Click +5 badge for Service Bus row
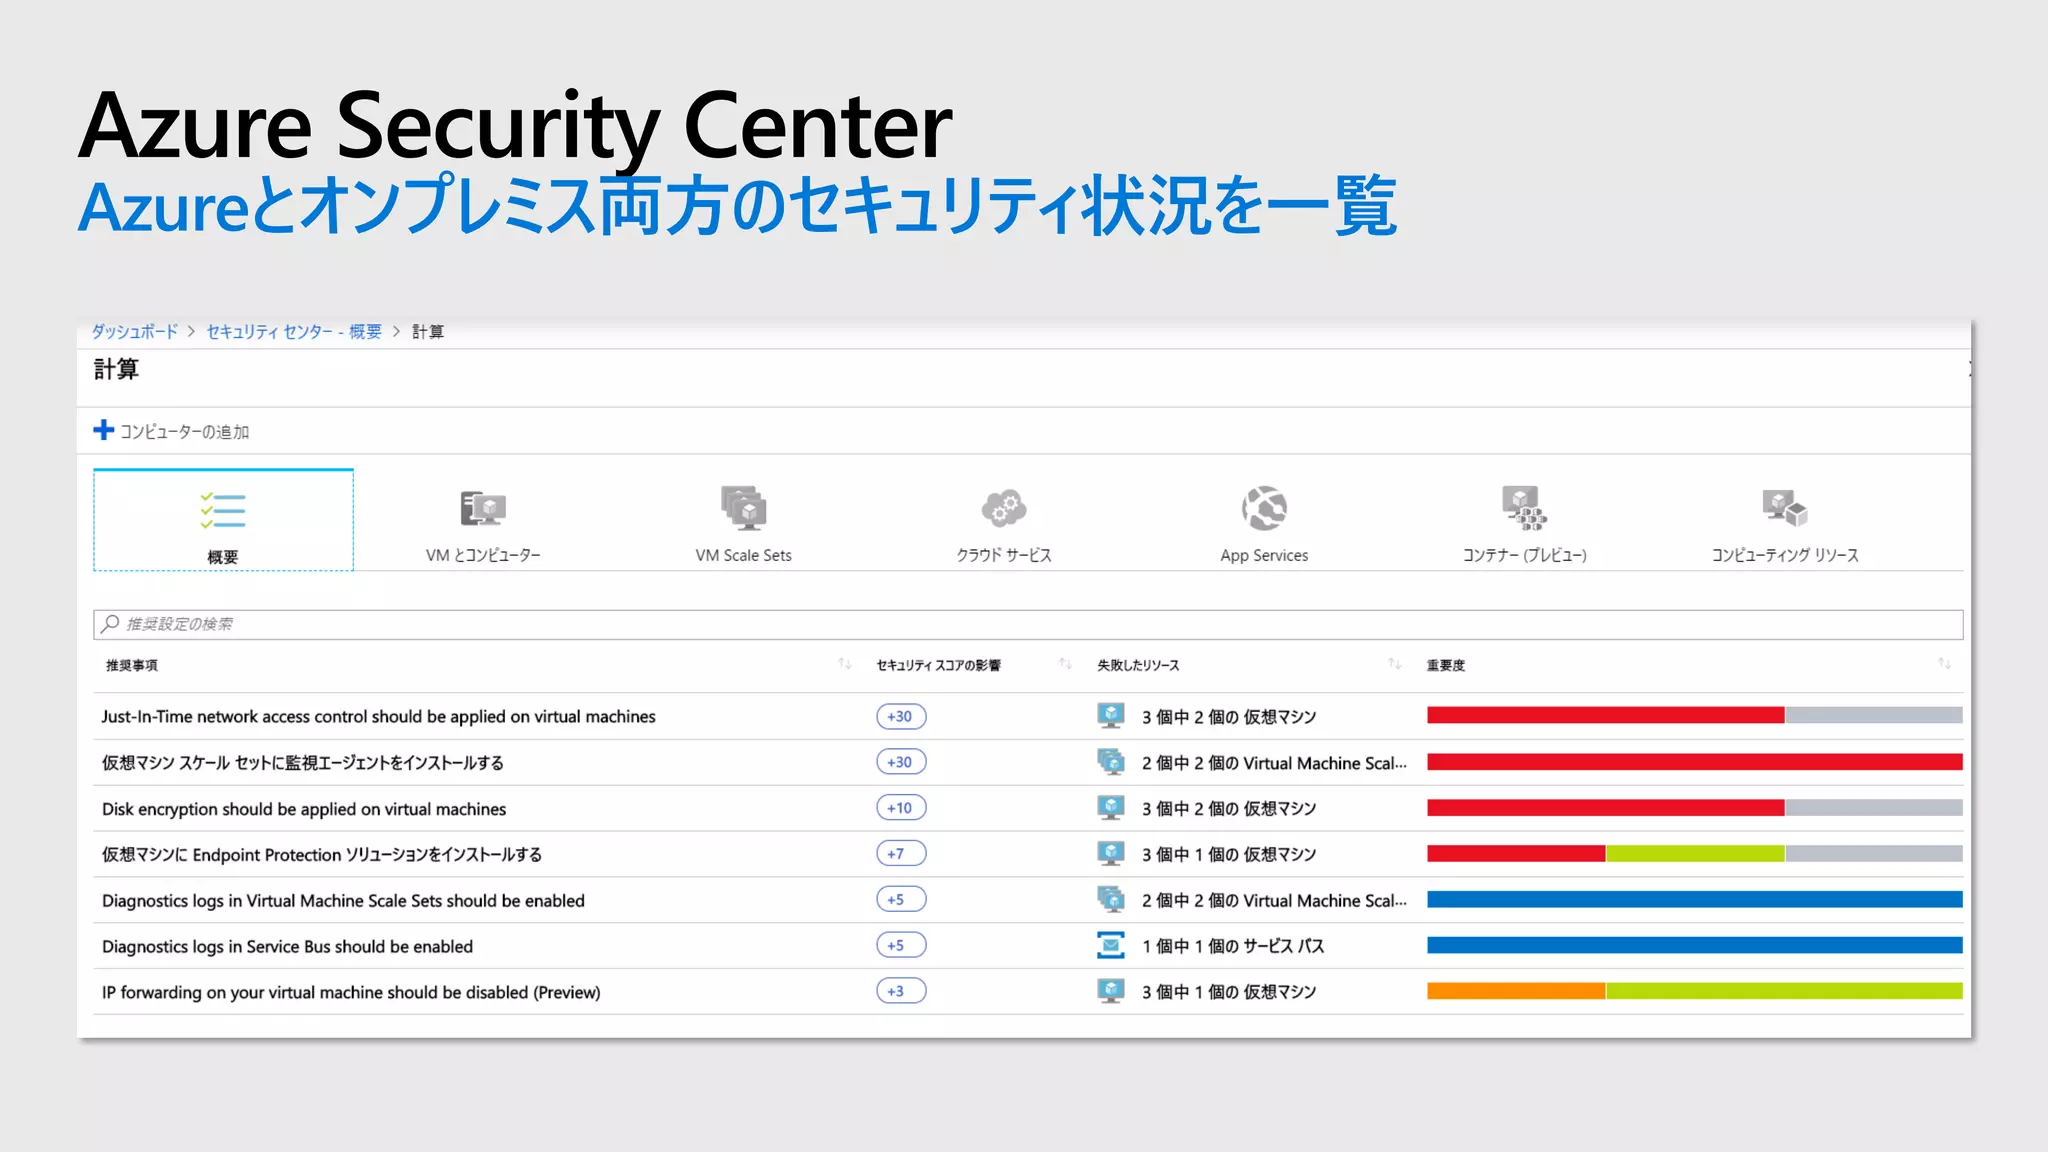This screenshot has height=1152, width=2048. pyautogui.click(x=901, y=946)
